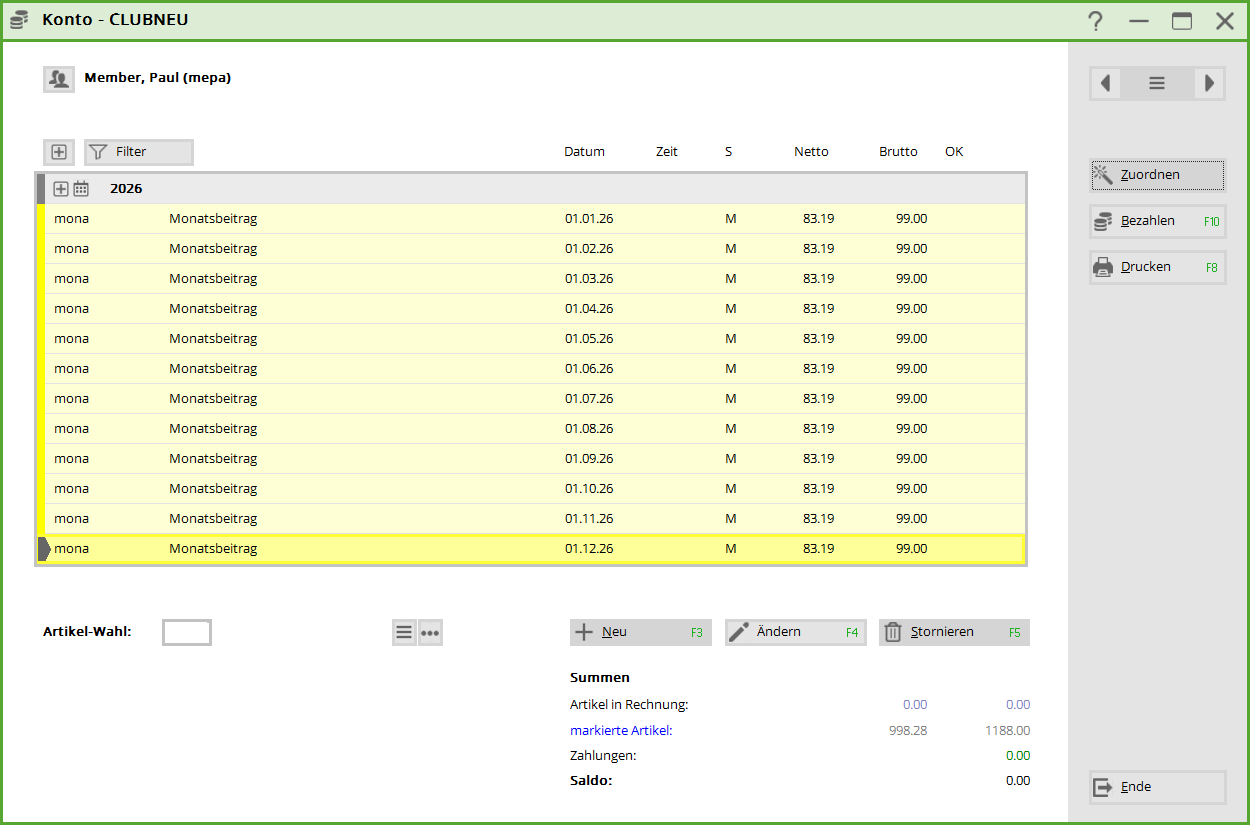Create a new entry with Neu
This screenshot has height=825, width=1250.
(x=640, y=632)
